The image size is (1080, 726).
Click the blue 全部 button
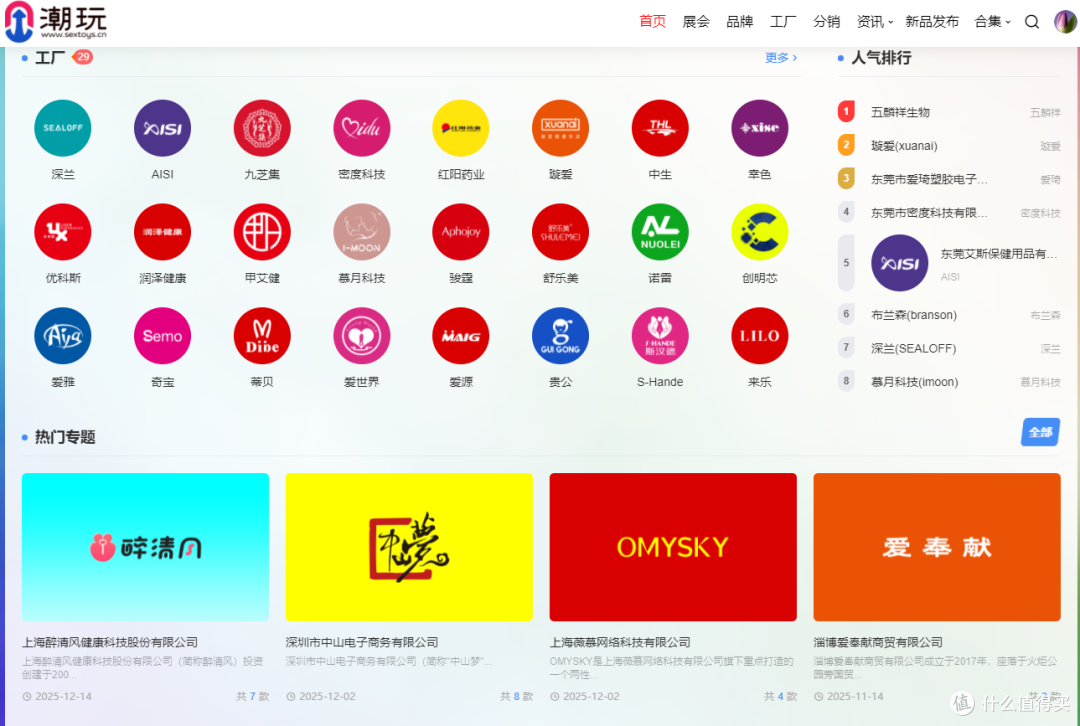(x=1040, y=433)
